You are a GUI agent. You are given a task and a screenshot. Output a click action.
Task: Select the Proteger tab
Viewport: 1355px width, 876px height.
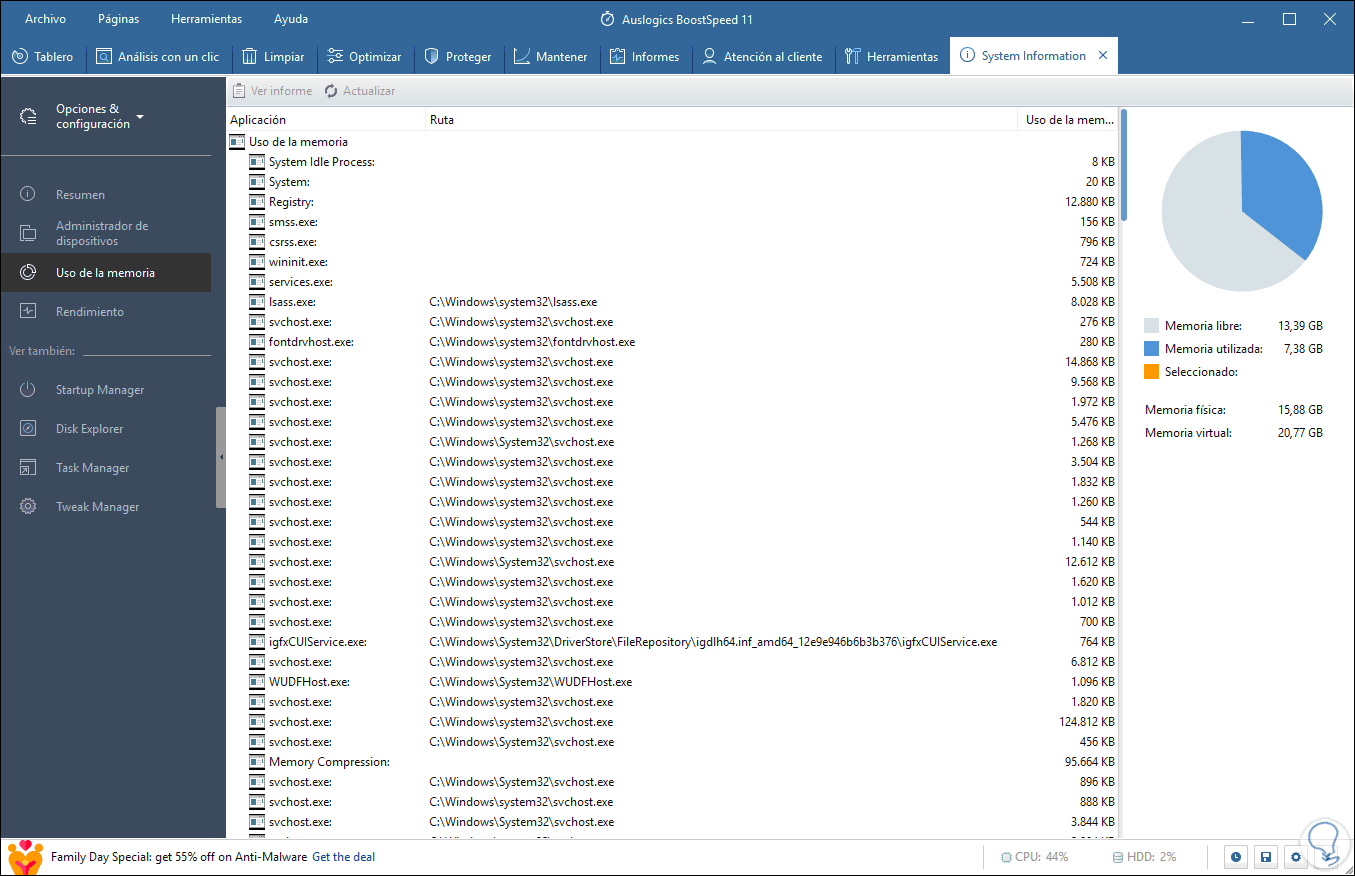[x=458, y=57]
